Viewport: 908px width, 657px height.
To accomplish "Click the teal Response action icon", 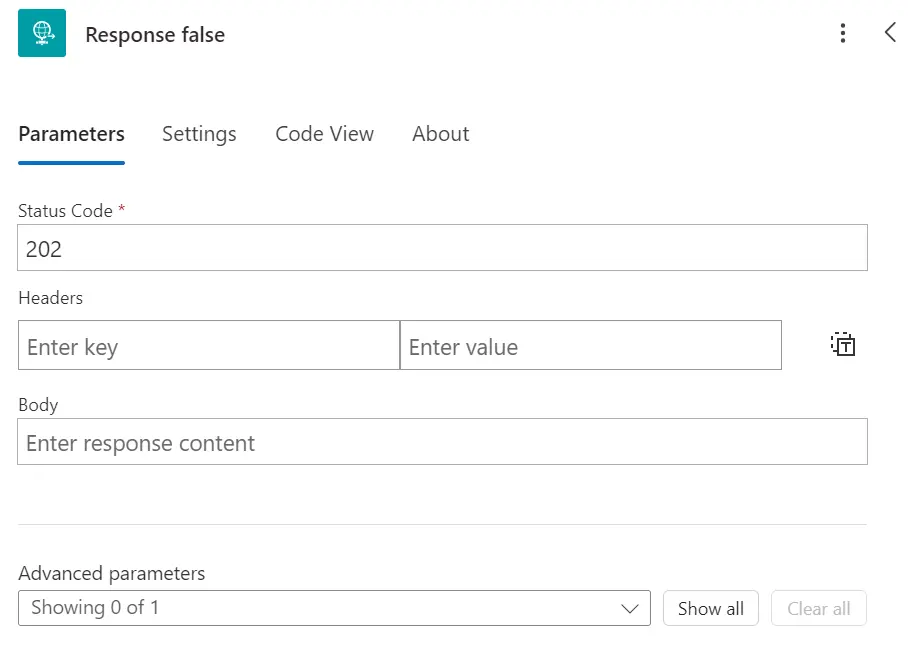I will click(x=42, y=33).
